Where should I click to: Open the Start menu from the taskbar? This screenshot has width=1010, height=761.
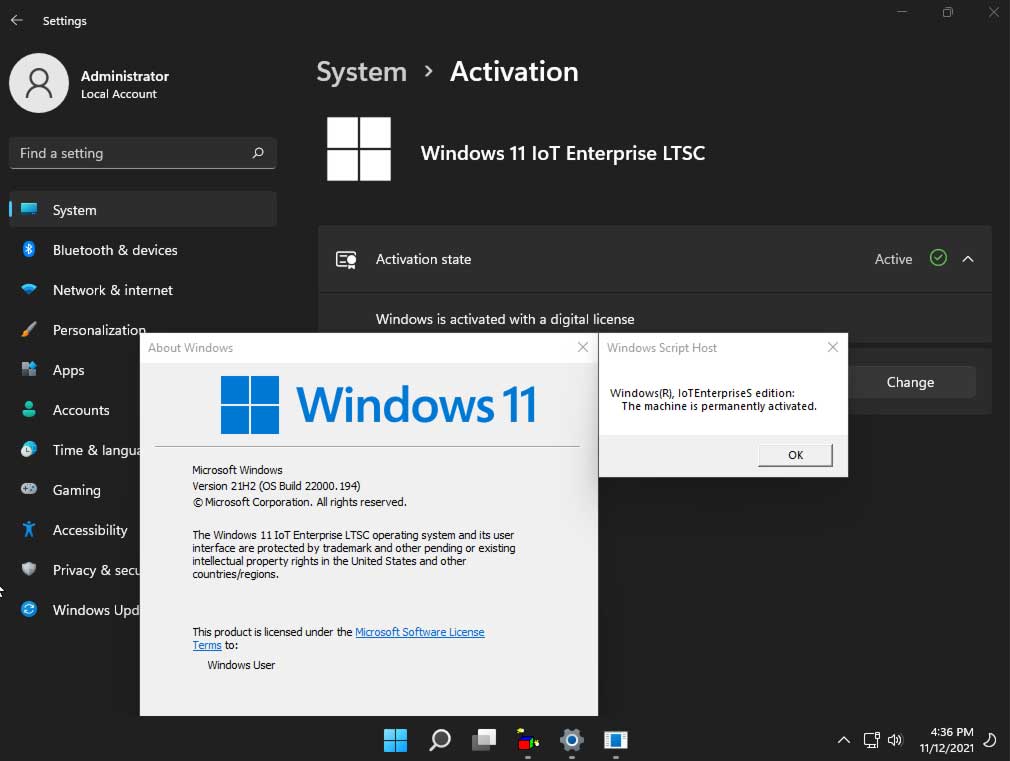pos(395,740)
